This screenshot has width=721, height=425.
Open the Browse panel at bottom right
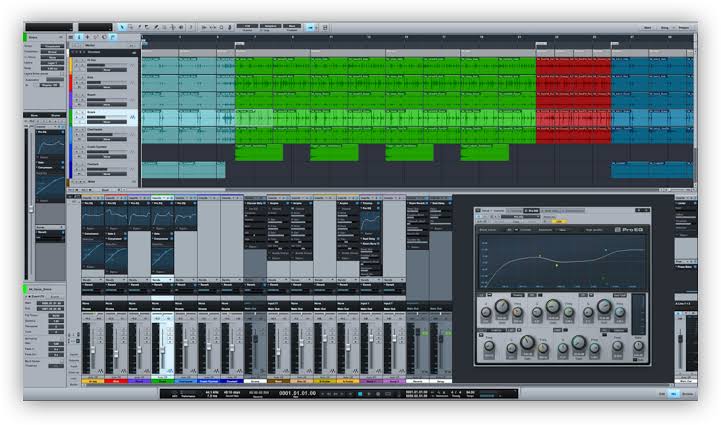point(688,394)
